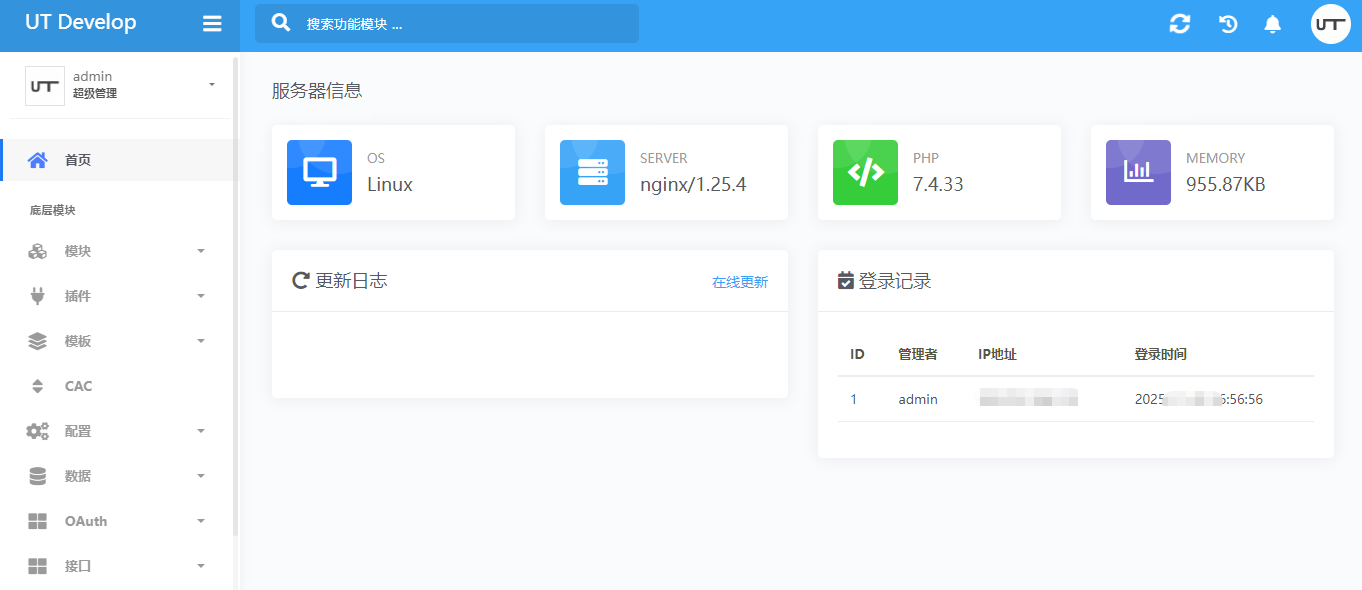Click the 在线更新 link
Screen dimensions: 1362x590
pyautogui.click(x=739, y=282)
